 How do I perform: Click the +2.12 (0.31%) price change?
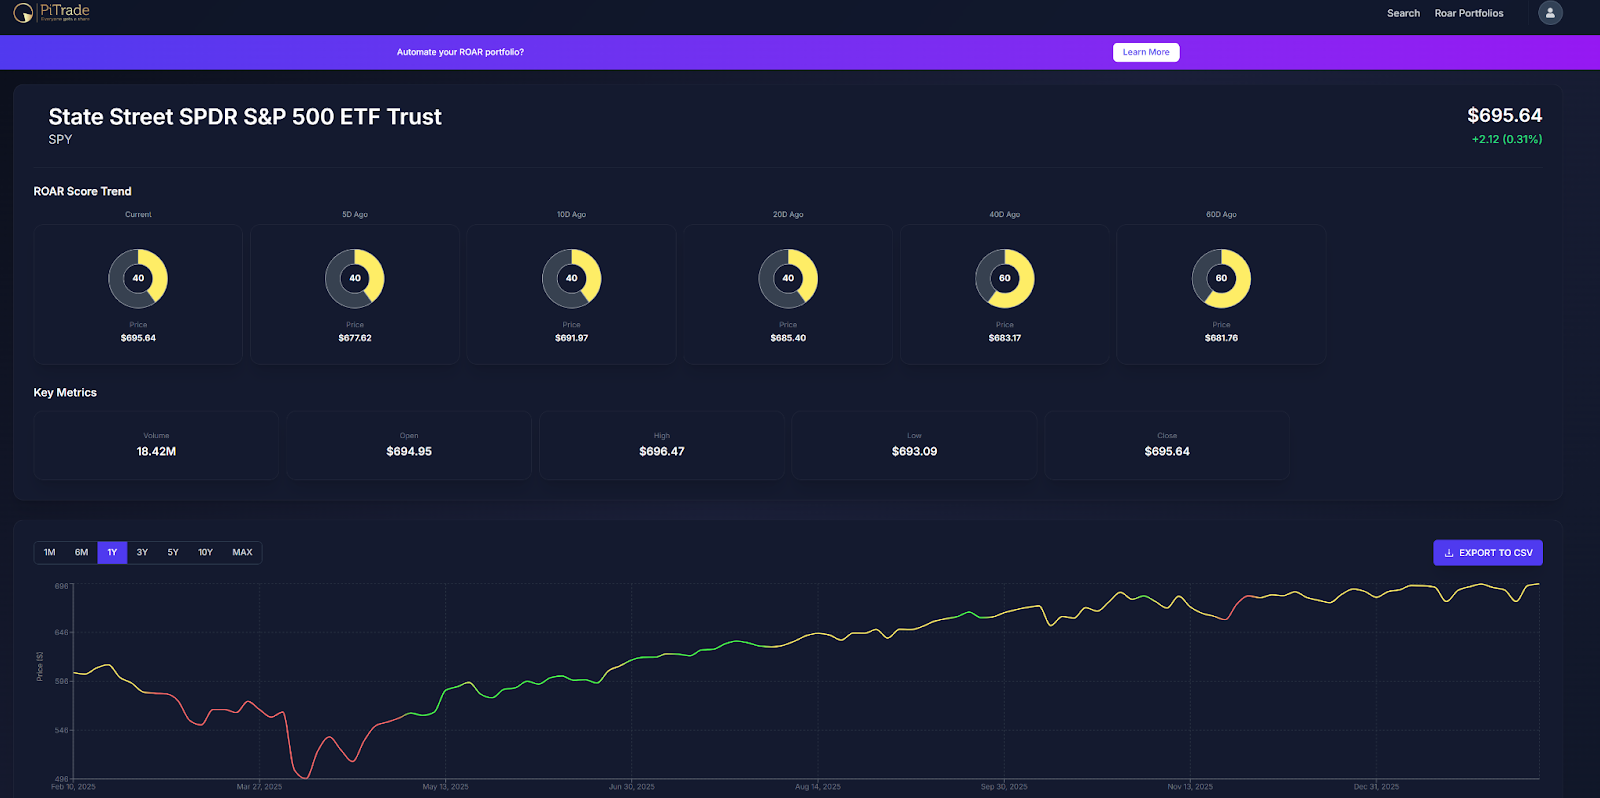(x=1507, y=139)
